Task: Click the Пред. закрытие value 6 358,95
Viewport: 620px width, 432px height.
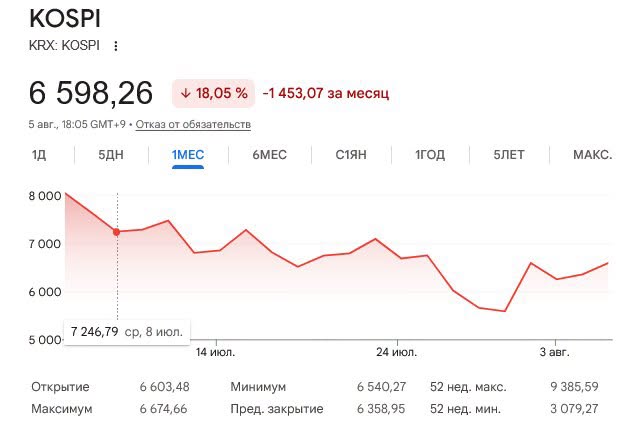Action: 381,409
